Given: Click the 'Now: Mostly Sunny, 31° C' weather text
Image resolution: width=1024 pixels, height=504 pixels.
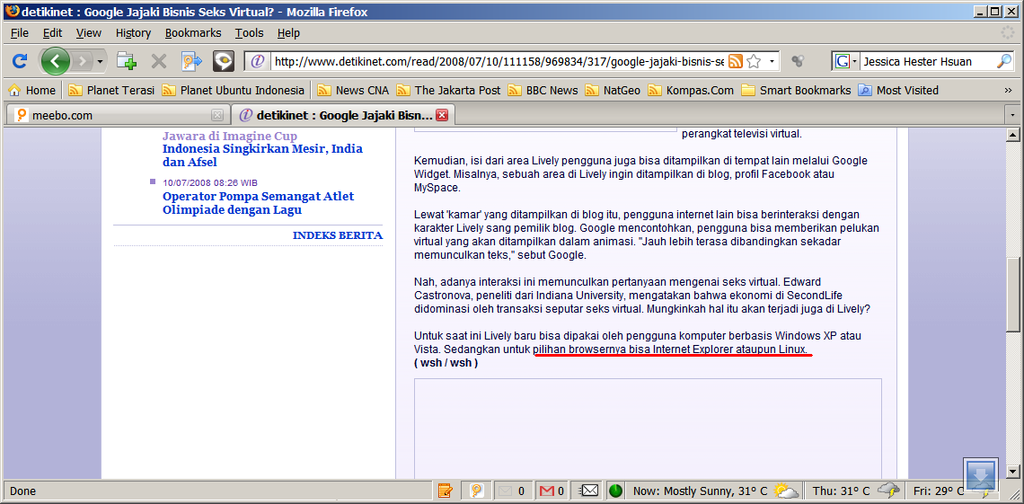Looking at the screenshot, I should click(699, 491).
